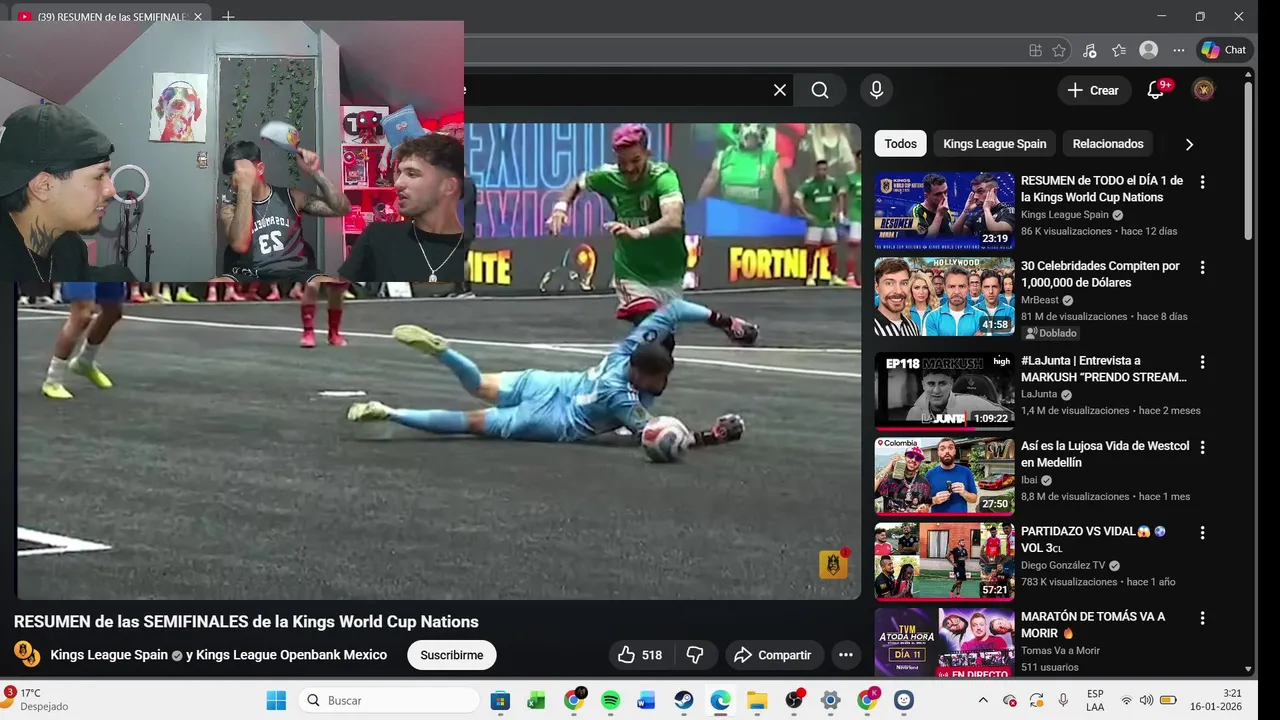Close the RESUMEN de las SEMIFINALES tab

(x=198, y=17)
